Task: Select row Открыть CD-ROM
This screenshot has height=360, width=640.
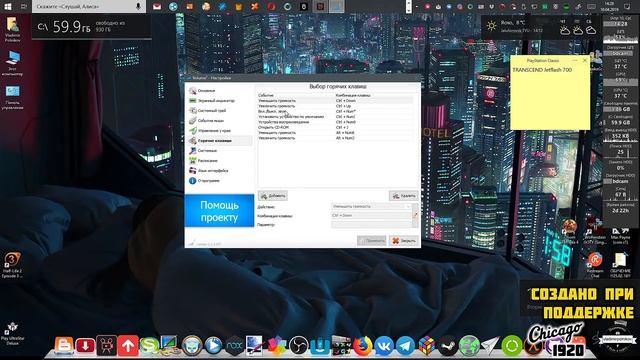Action: (x=336, y=127)
